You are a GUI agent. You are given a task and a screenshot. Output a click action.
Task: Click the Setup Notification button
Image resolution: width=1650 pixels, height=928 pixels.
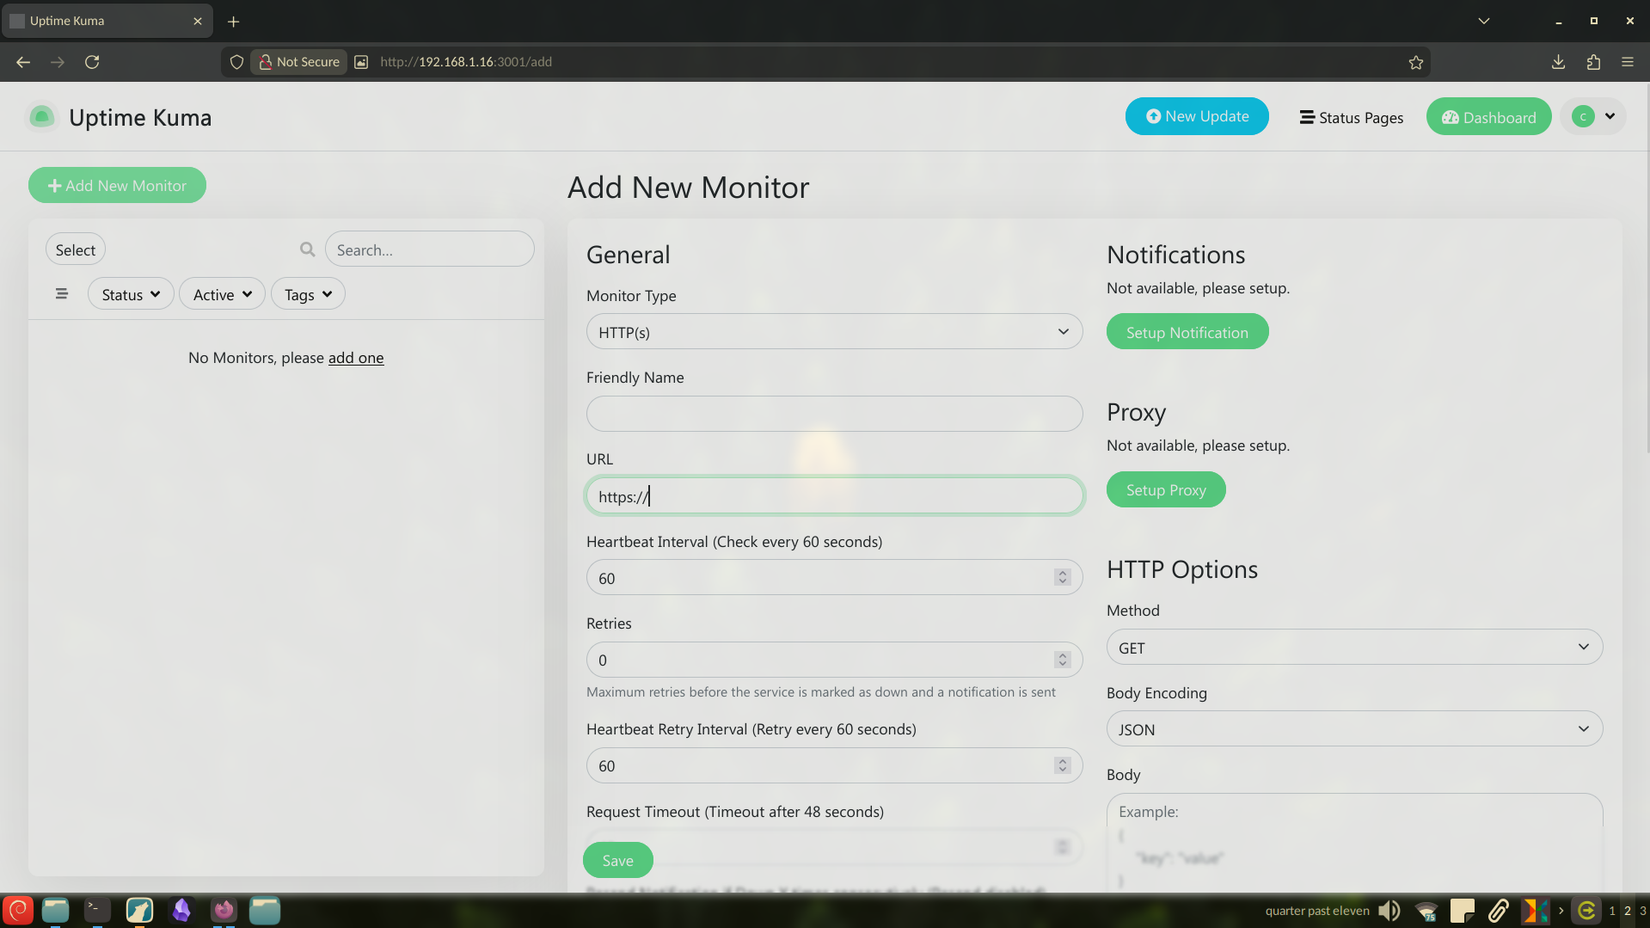click(x=1187, y=332)
